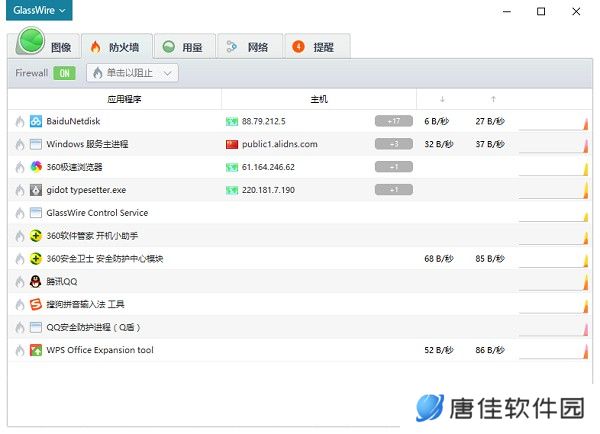The width and height of the screenshot is (600, 434).
Task: Select host 88.79.212.5
Action: coord(264,121)
